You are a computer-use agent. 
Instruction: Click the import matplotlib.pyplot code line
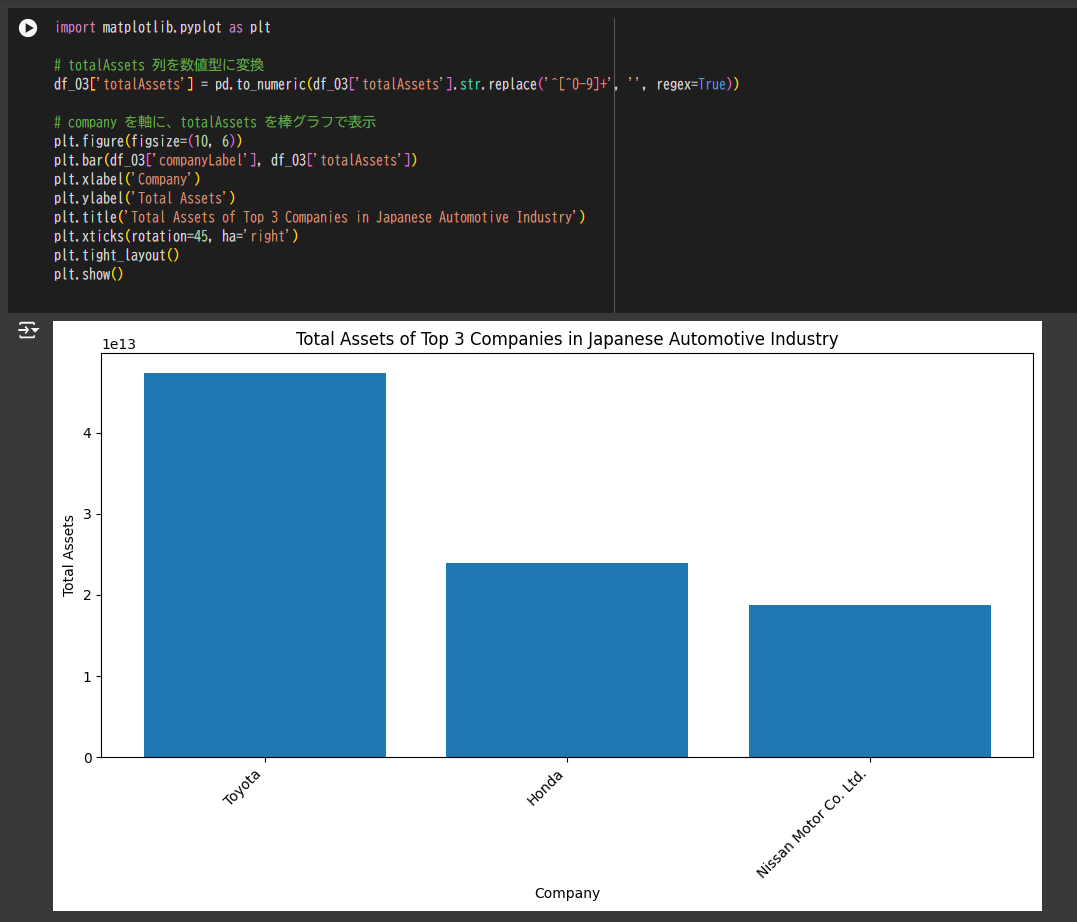tap(162, 27)
